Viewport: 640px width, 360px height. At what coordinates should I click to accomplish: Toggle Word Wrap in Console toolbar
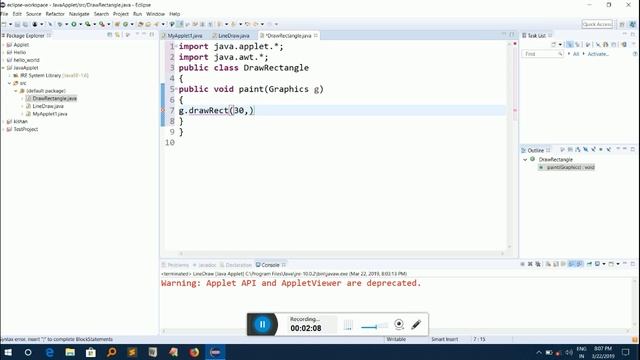tap(564, 264)
